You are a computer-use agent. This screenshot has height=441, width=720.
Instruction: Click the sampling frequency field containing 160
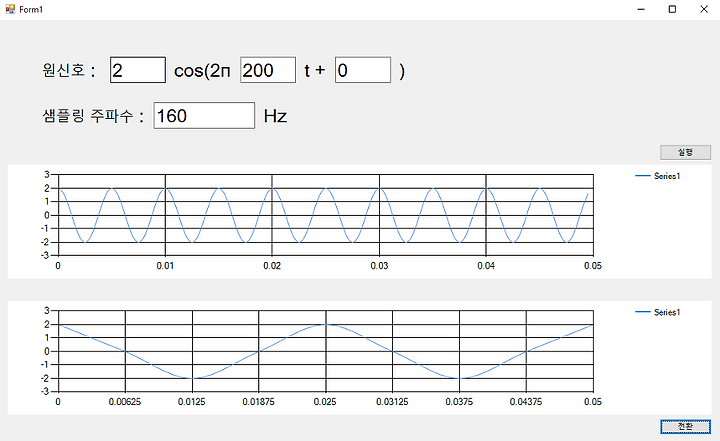coord(204,116)
